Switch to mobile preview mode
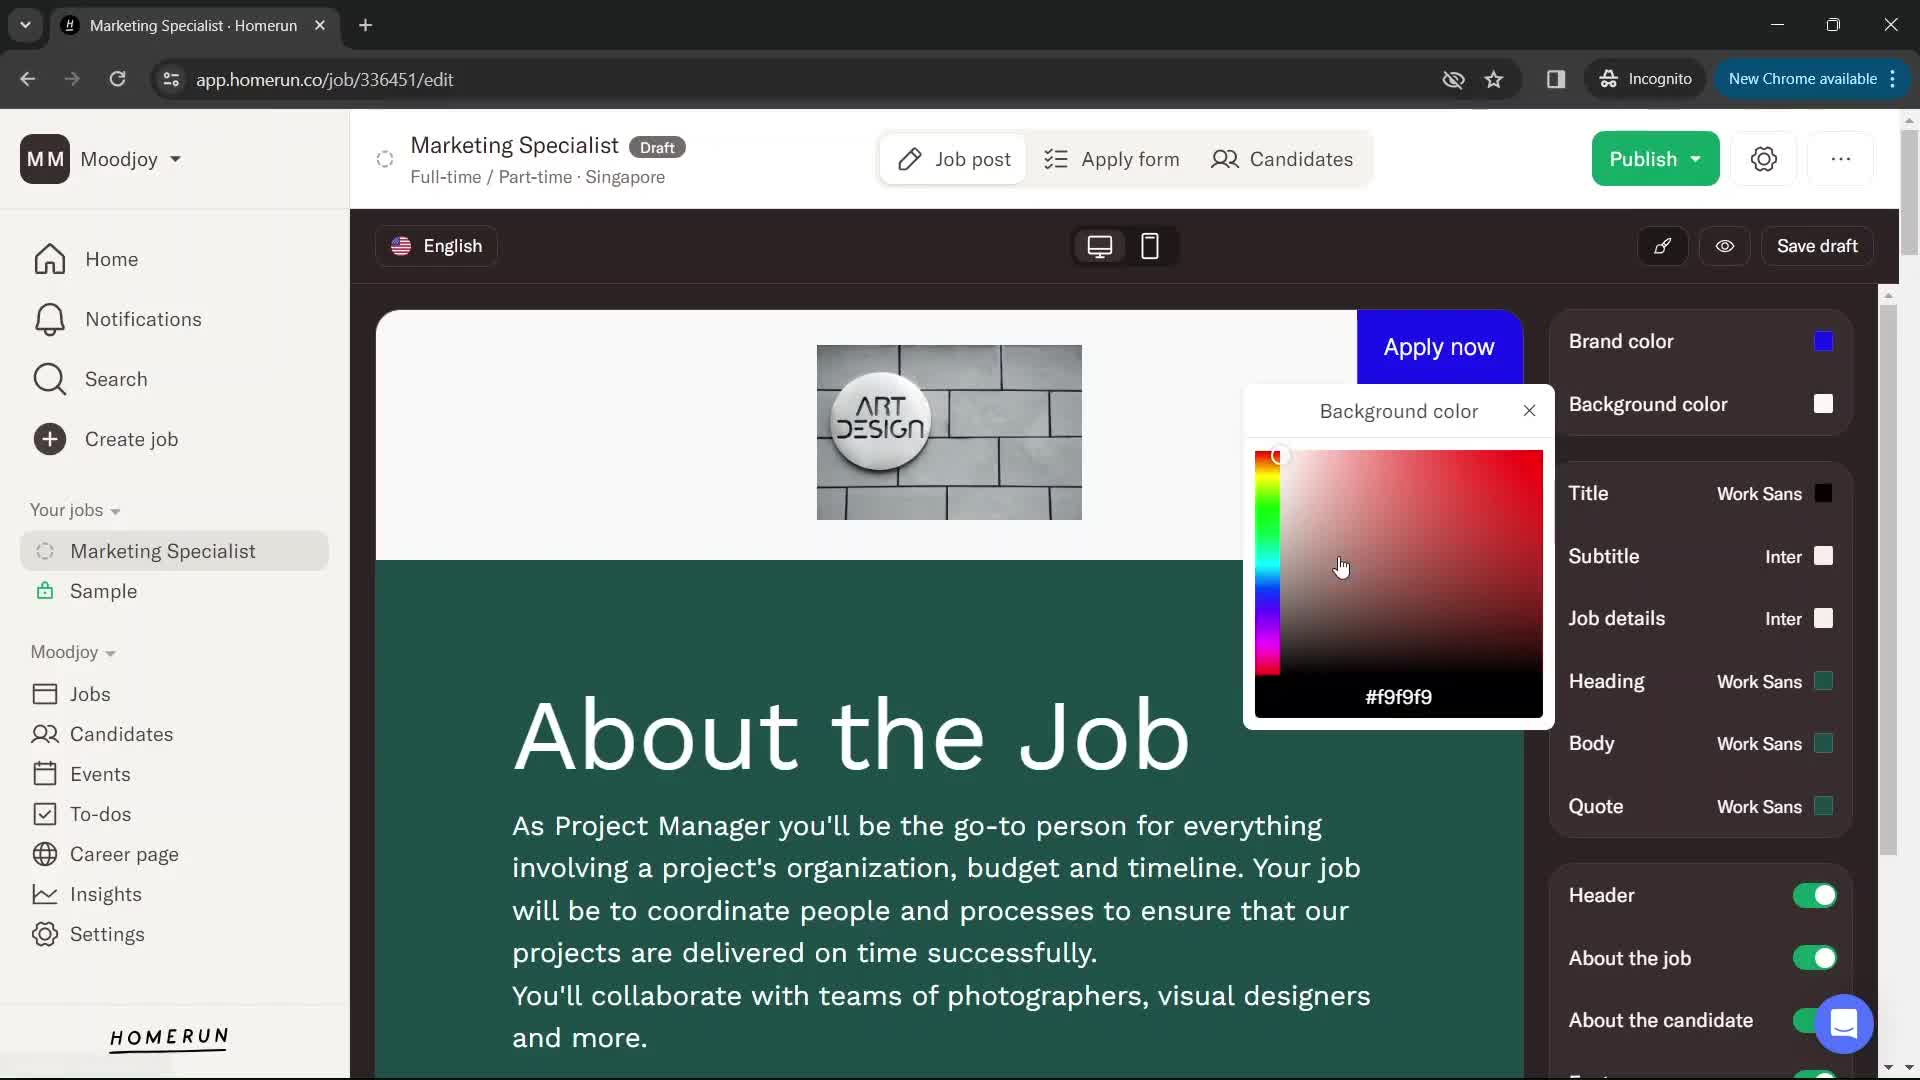Image resolution: width=1920 pixels, height=1080 pixels. [1150, 246]
